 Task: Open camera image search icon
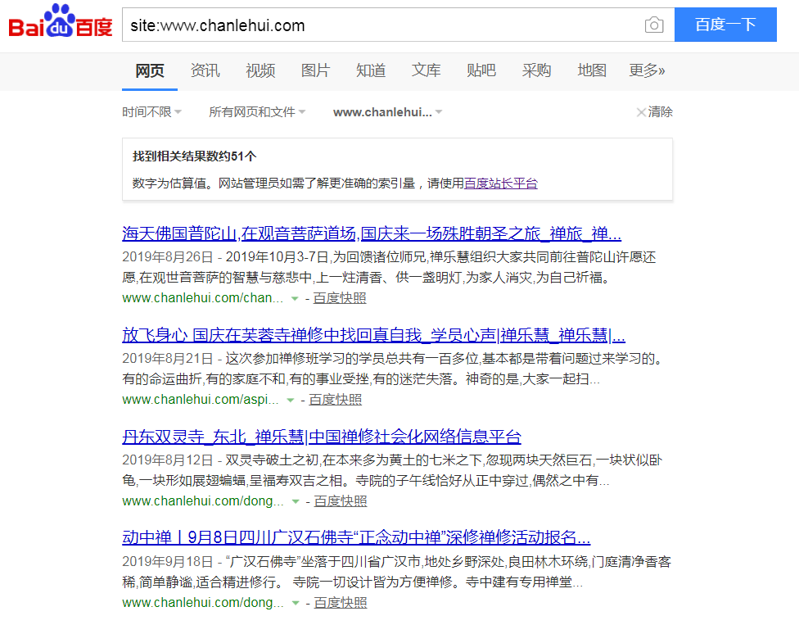pos(654,25)
